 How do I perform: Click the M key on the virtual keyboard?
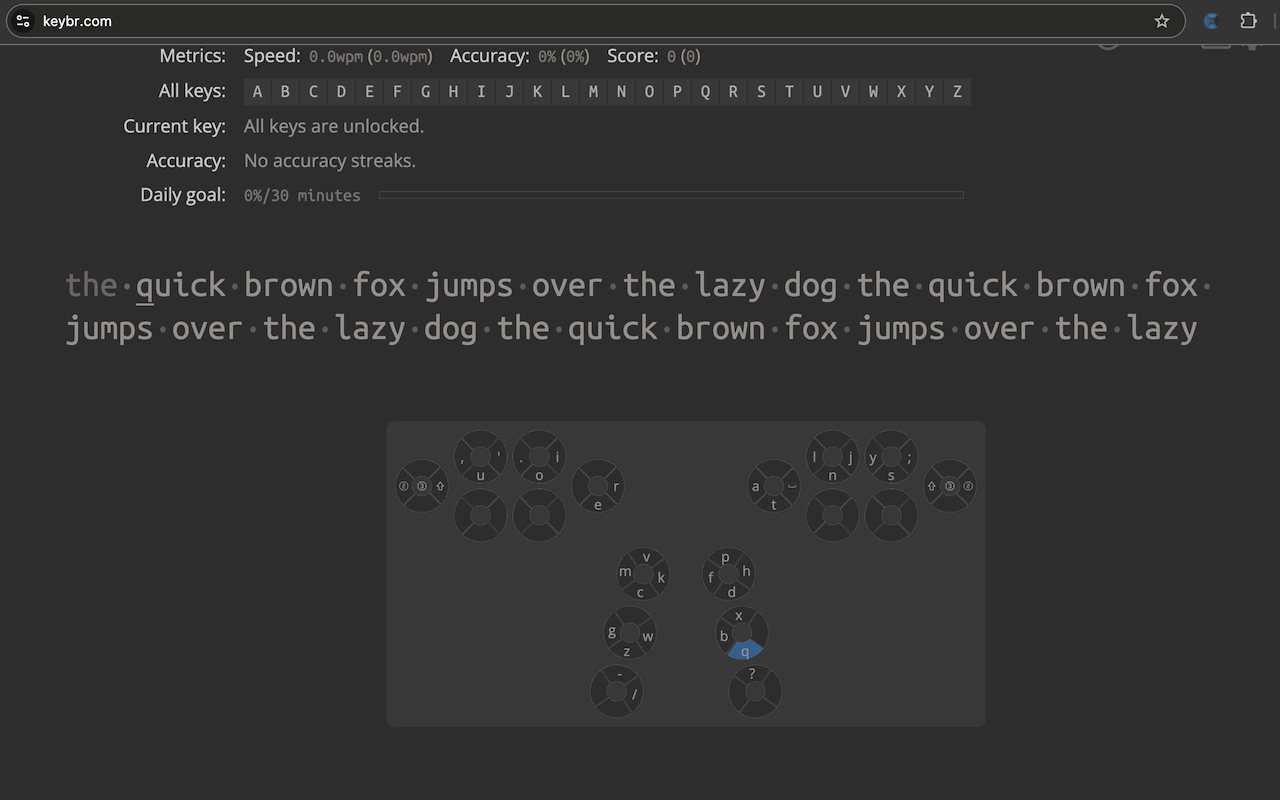pos(624,573)
